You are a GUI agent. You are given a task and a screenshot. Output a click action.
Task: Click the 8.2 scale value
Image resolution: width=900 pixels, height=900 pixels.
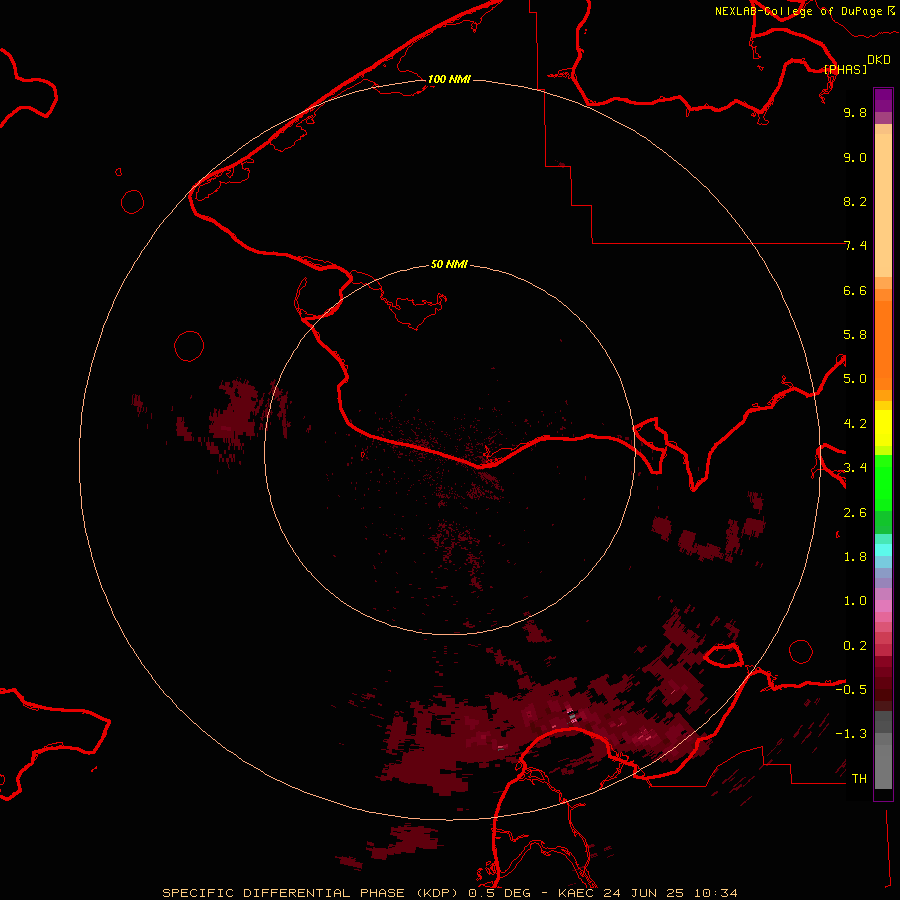[x=855, y=201]
